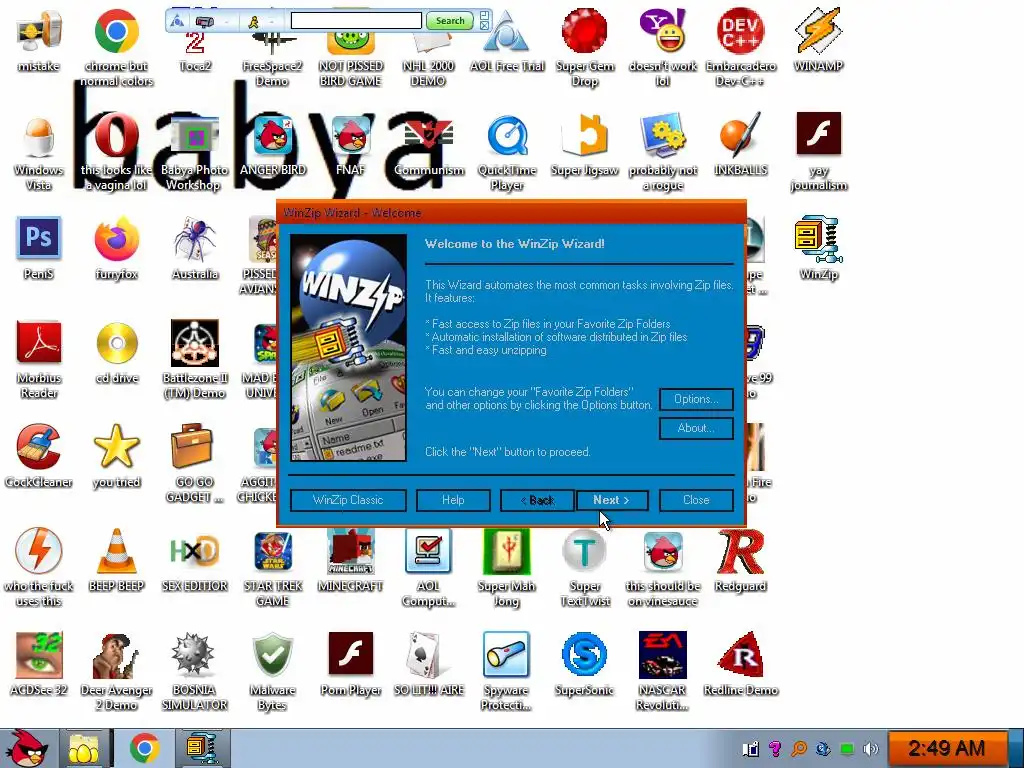
Task: Select the Embarcadero Dev-C++ icon
Action: point(741,47)
